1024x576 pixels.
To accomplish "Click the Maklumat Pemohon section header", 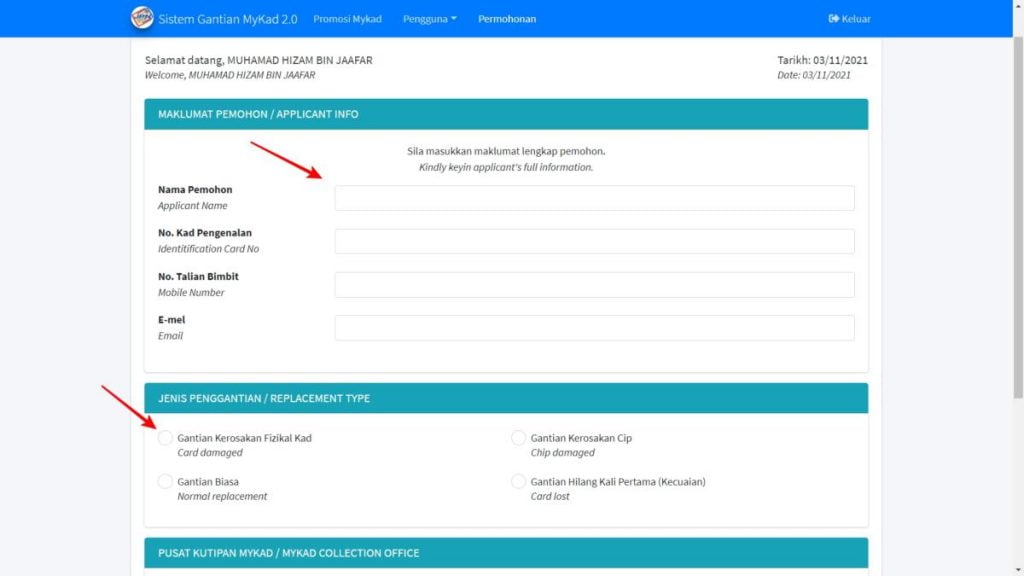I will (506, 114).
